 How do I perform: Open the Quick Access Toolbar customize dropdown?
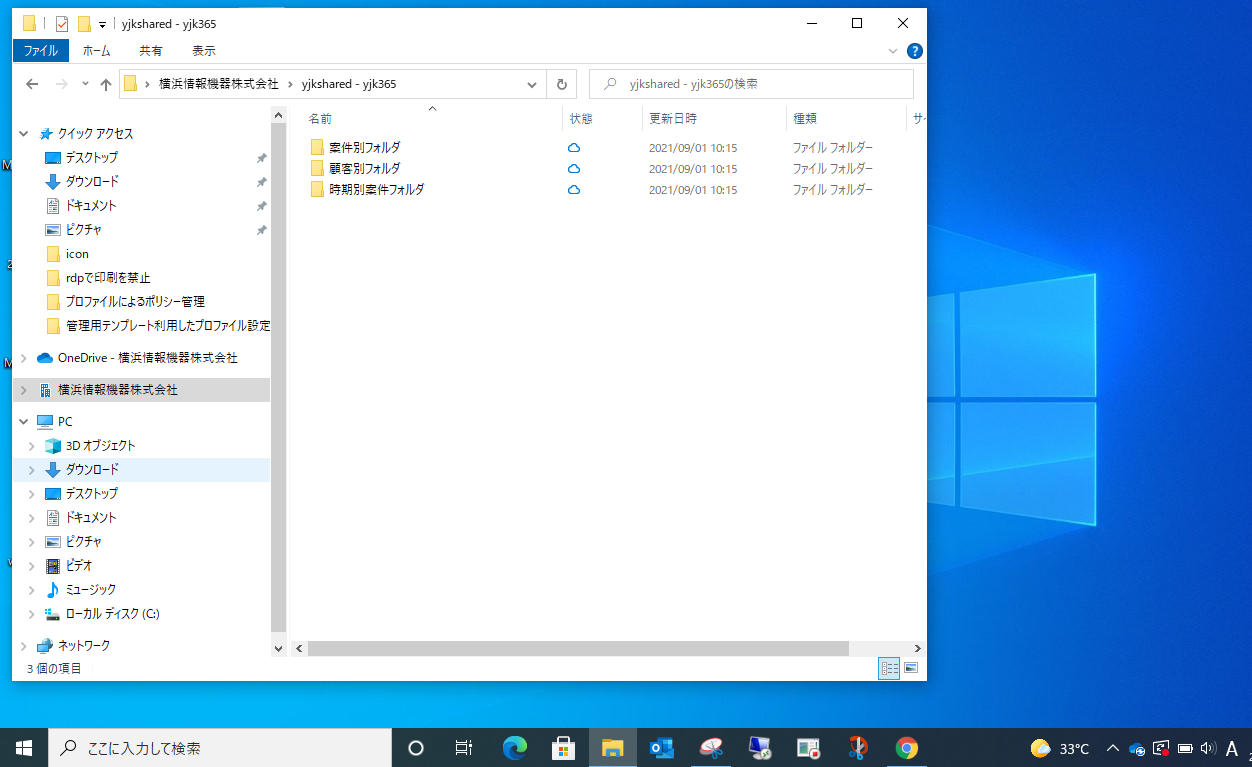(102, 24)
